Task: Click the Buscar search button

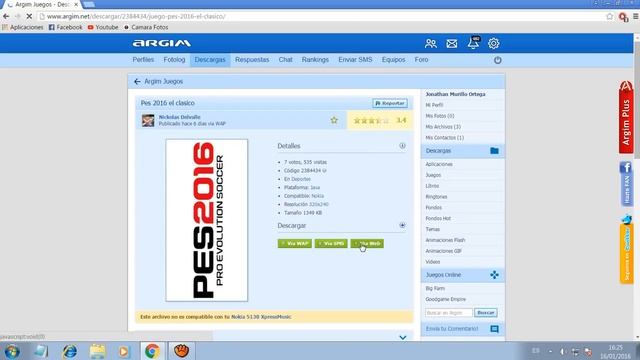Action: (x=486, y=313)
